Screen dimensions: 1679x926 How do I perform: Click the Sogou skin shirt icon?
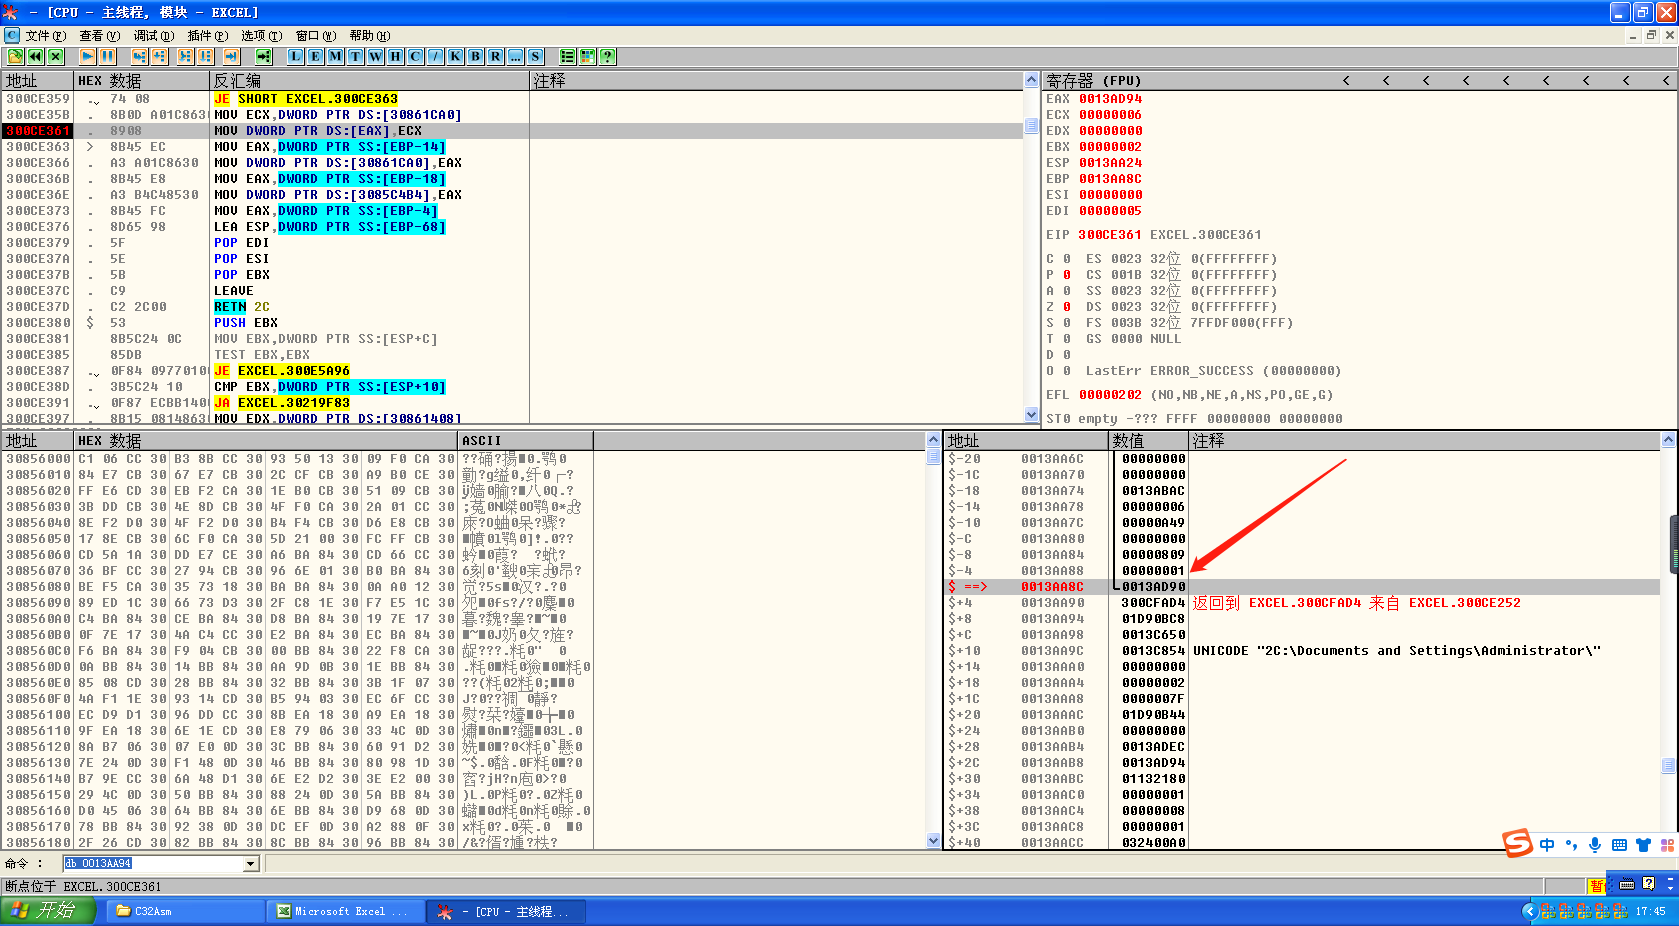click(x=1643, y=845)
